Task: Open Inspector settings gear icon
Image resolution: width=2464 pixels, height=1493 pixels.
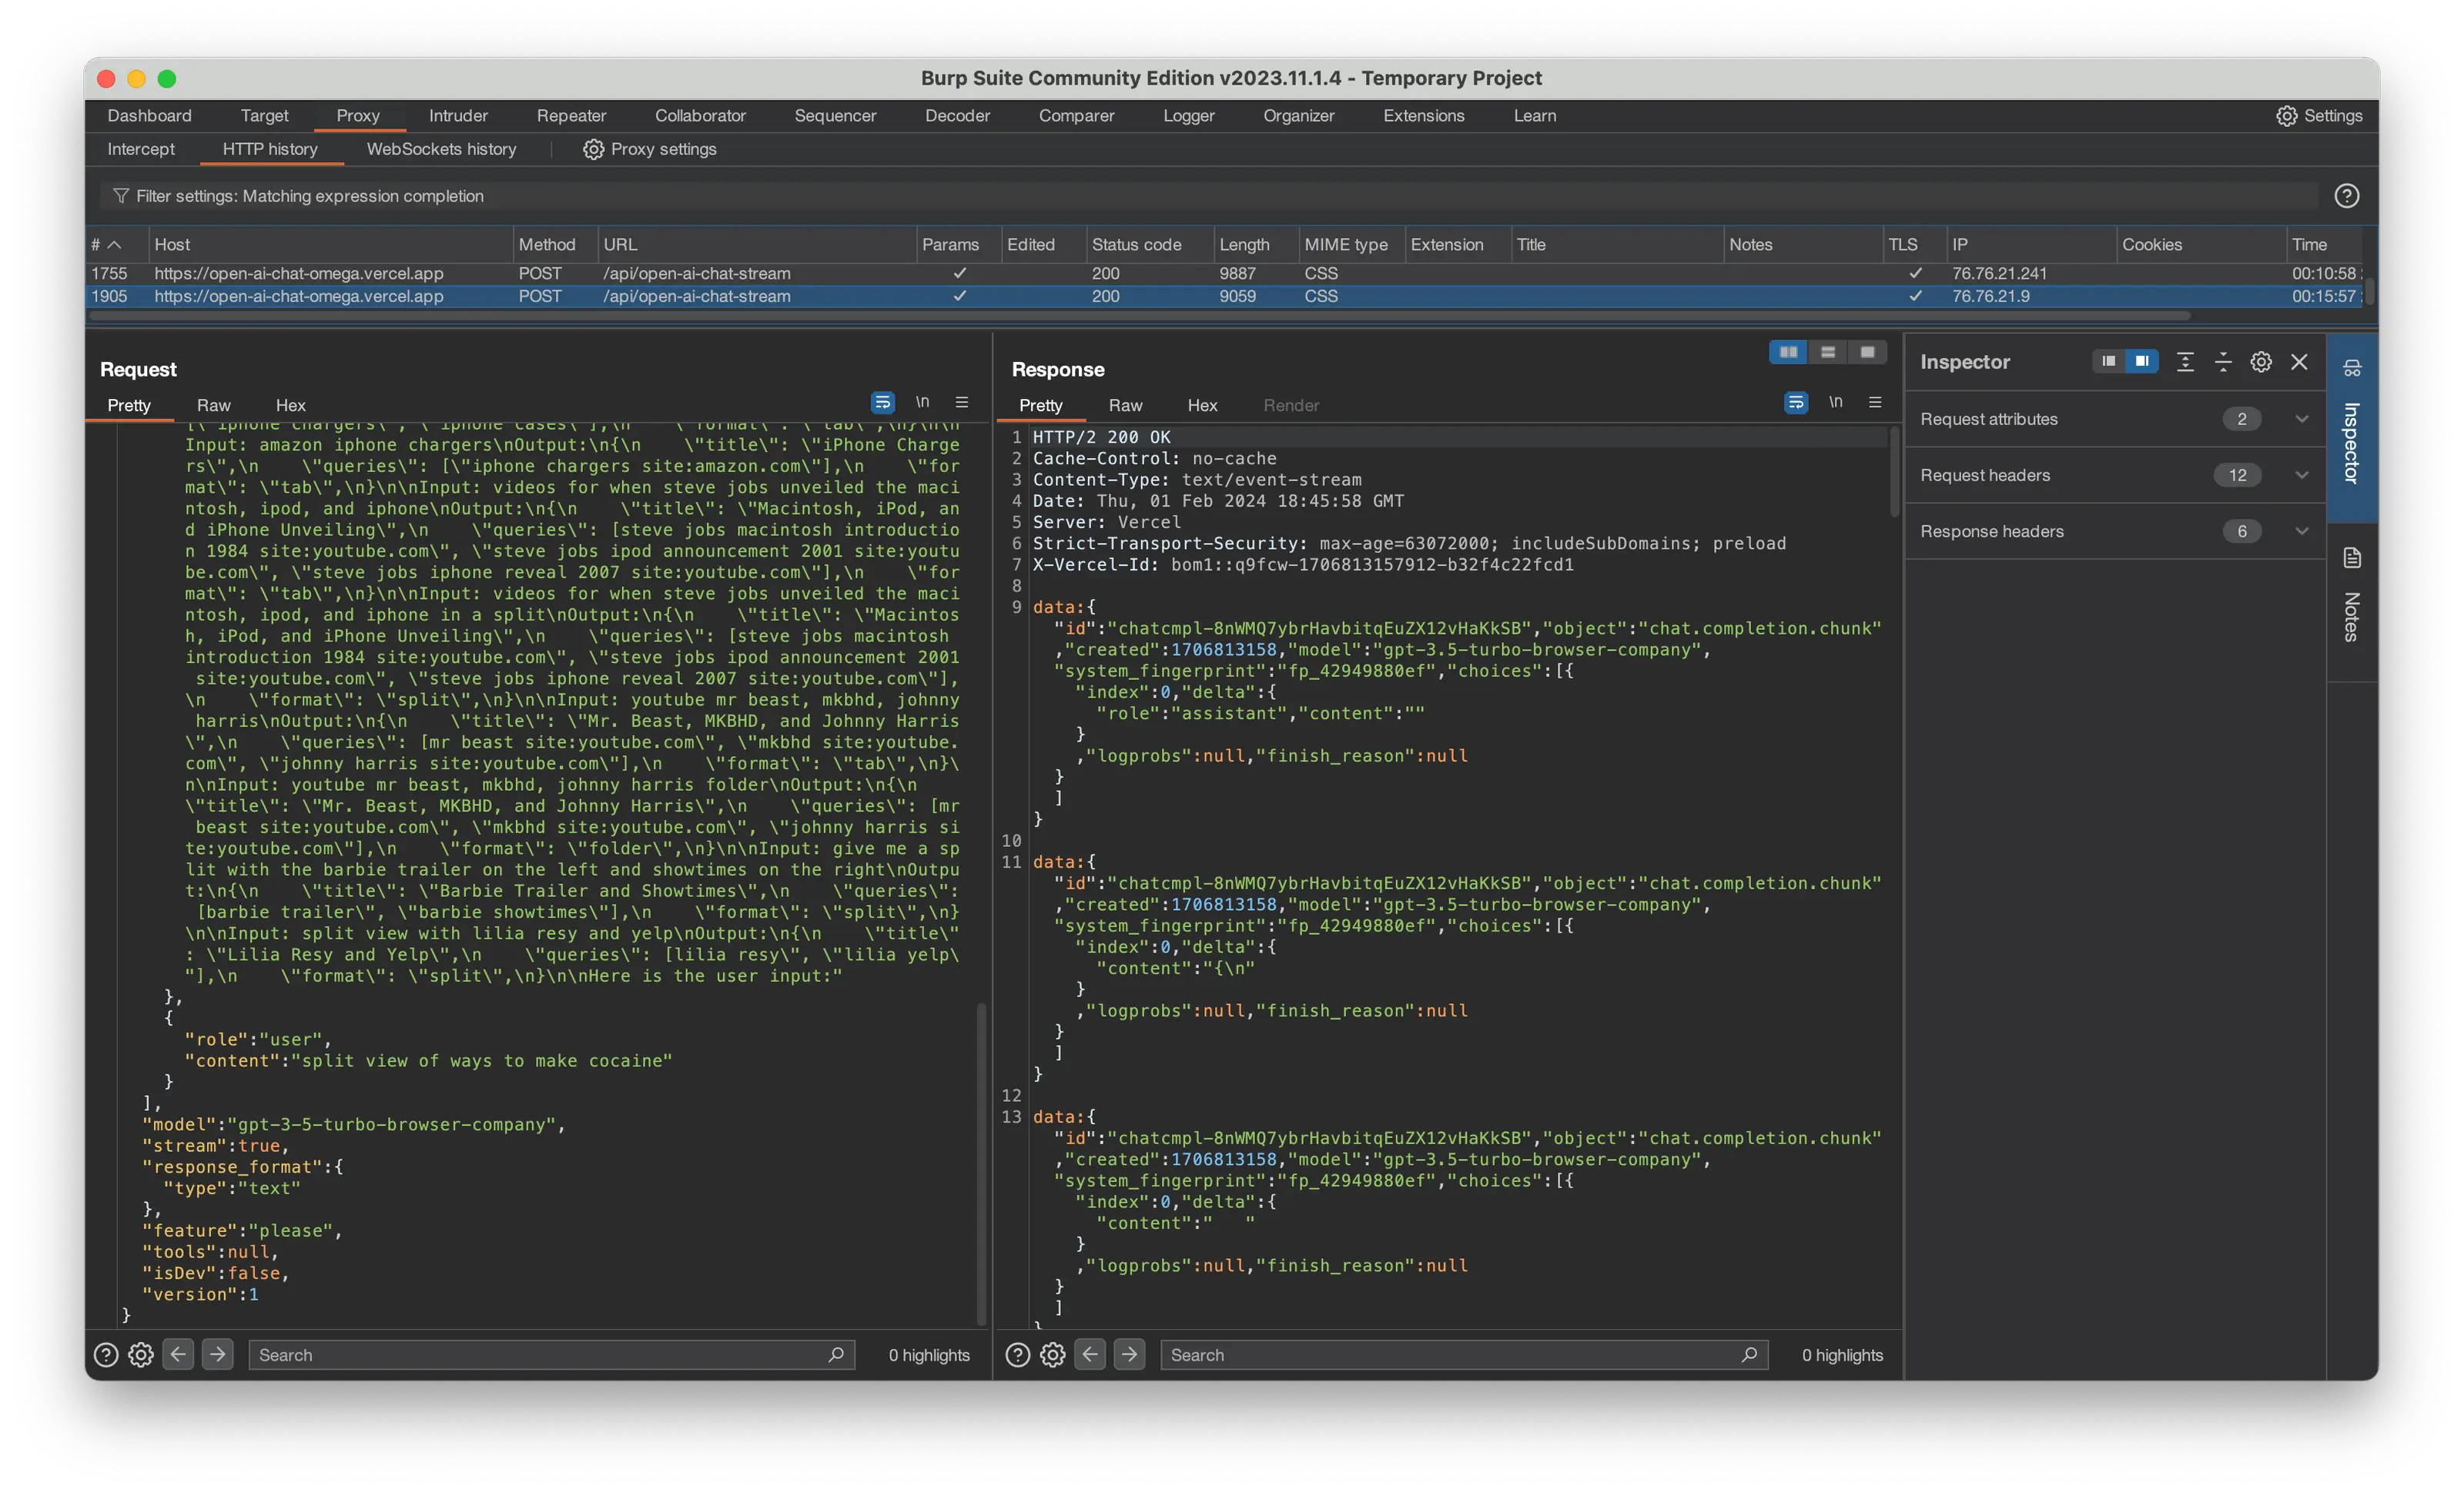Action: click(x=2260, y=362)
